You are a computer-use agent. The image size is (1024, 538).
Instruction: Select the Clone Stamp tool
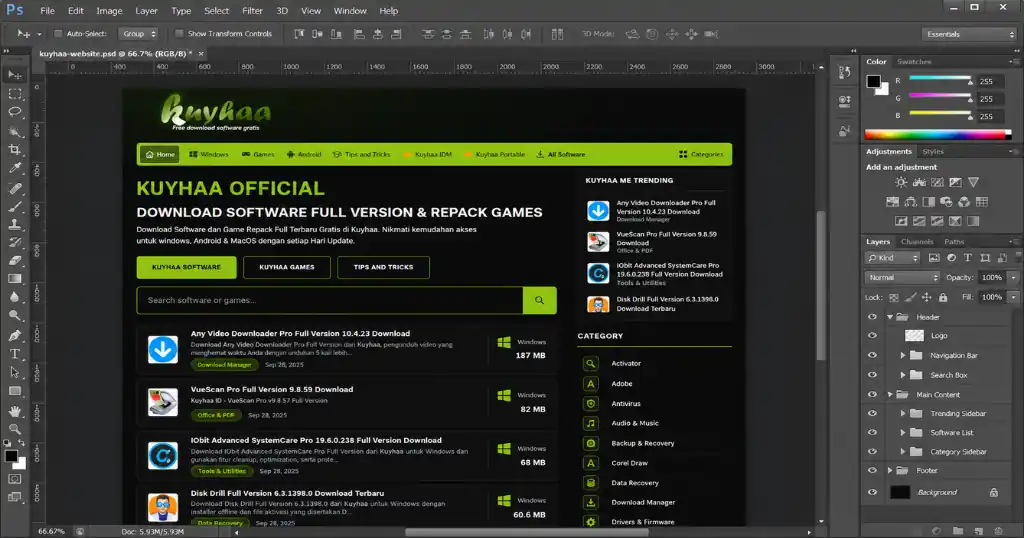(x=14, y=225)
